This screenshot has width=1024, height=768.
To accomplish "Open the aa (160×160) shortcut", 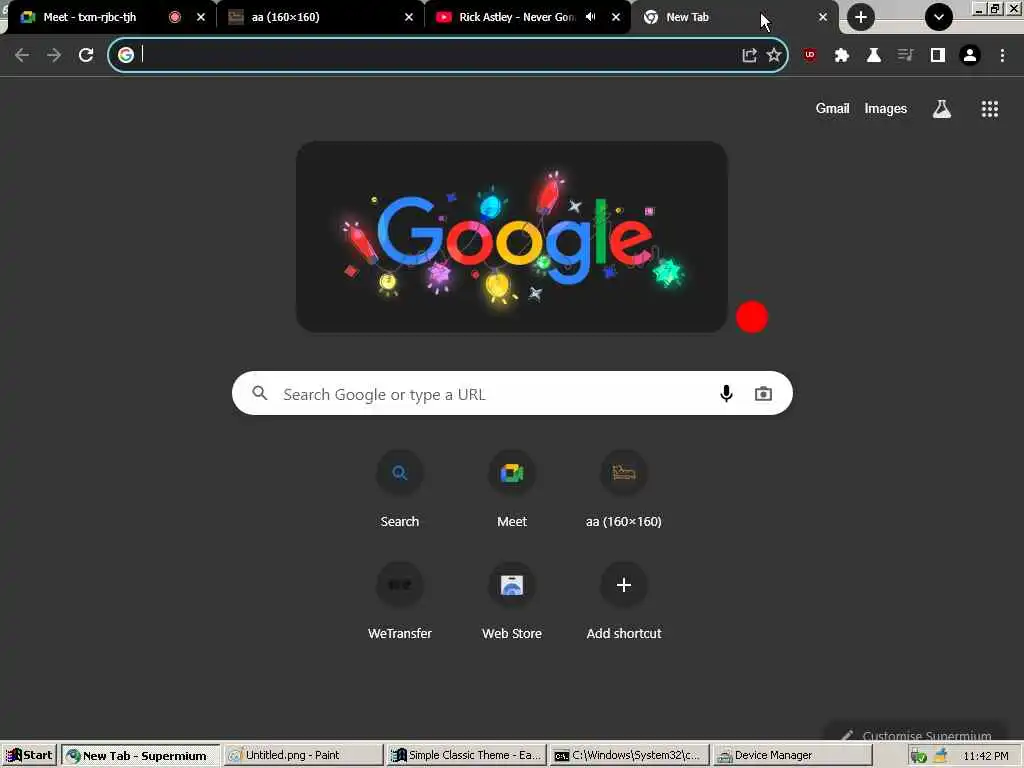I will pos(624,490).
